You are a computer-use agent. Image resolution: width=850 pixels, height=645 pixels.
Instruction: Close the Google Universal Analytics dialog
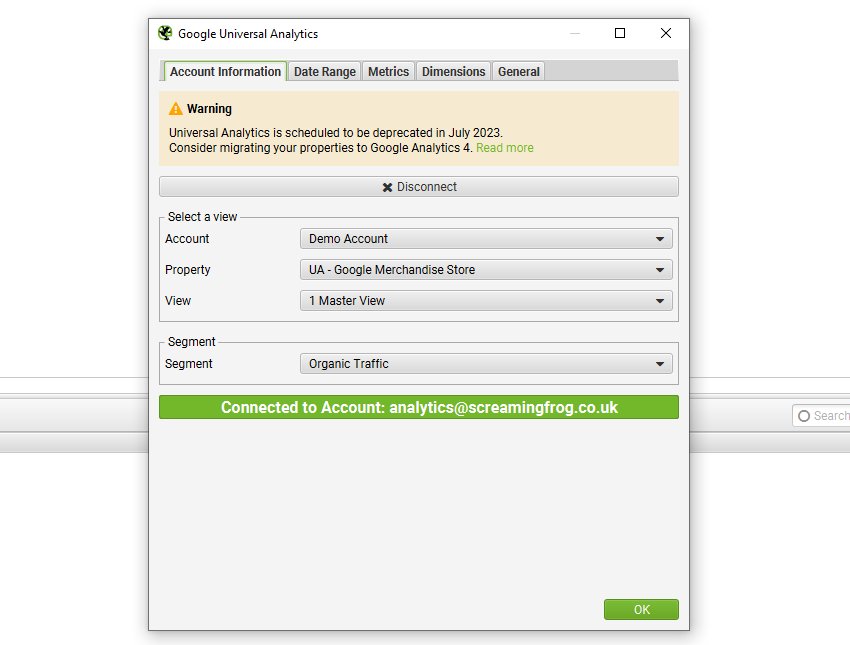[666, 33]
